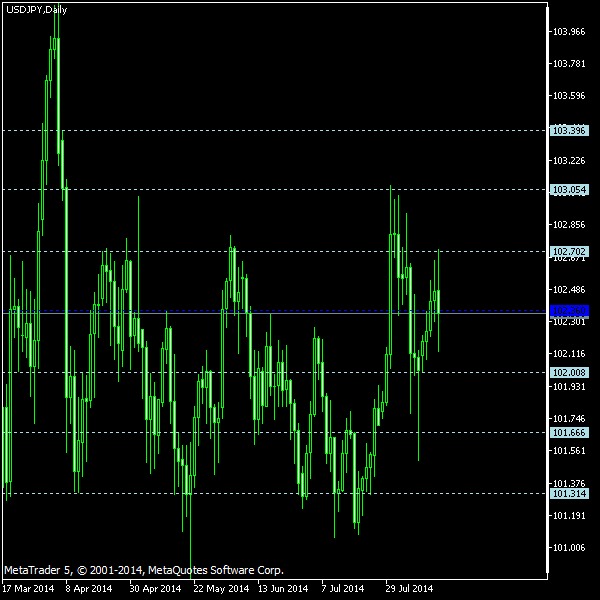Select the 101.666 price level label
Viewport: 600px width, 600px height.
569,432
